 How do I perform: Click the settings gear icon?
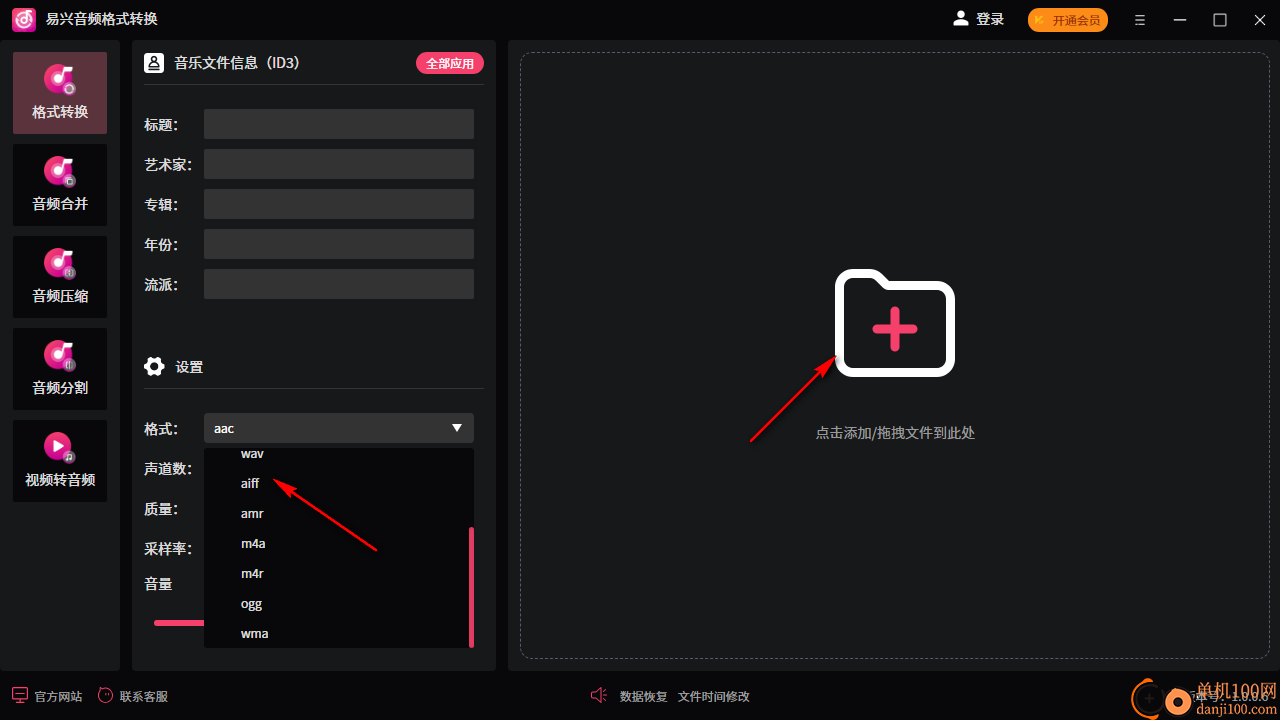pos(154,366)
